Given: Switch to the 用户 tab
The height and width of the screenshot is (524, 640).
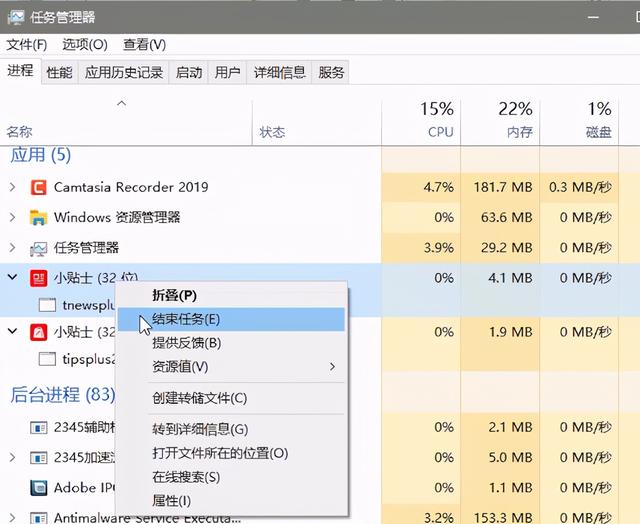Looking at the screenshot, I should pos(227,73).
